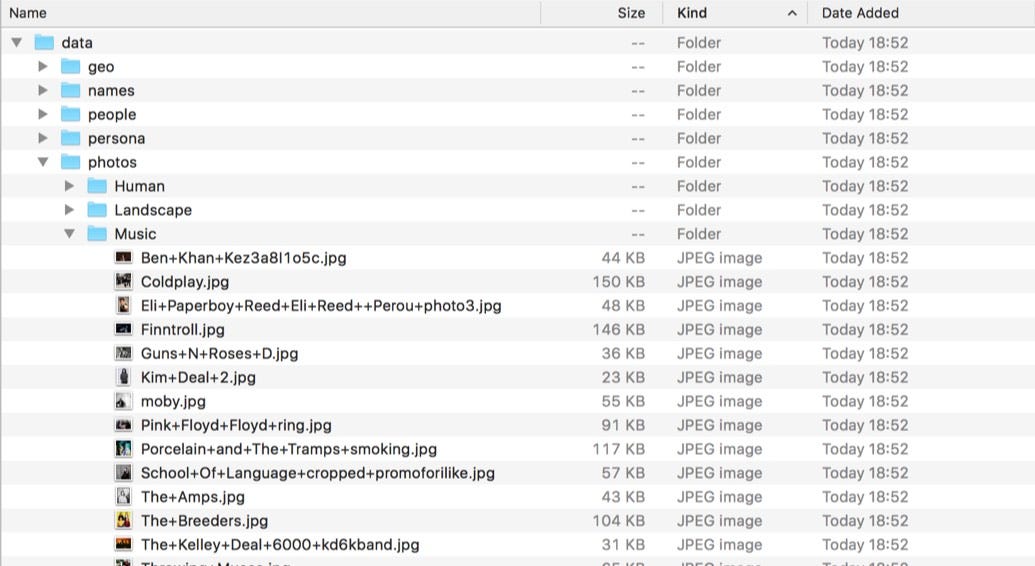Click the Music folder name label
The width and height of the screenshot is (1035, 566).
[135, 234]
